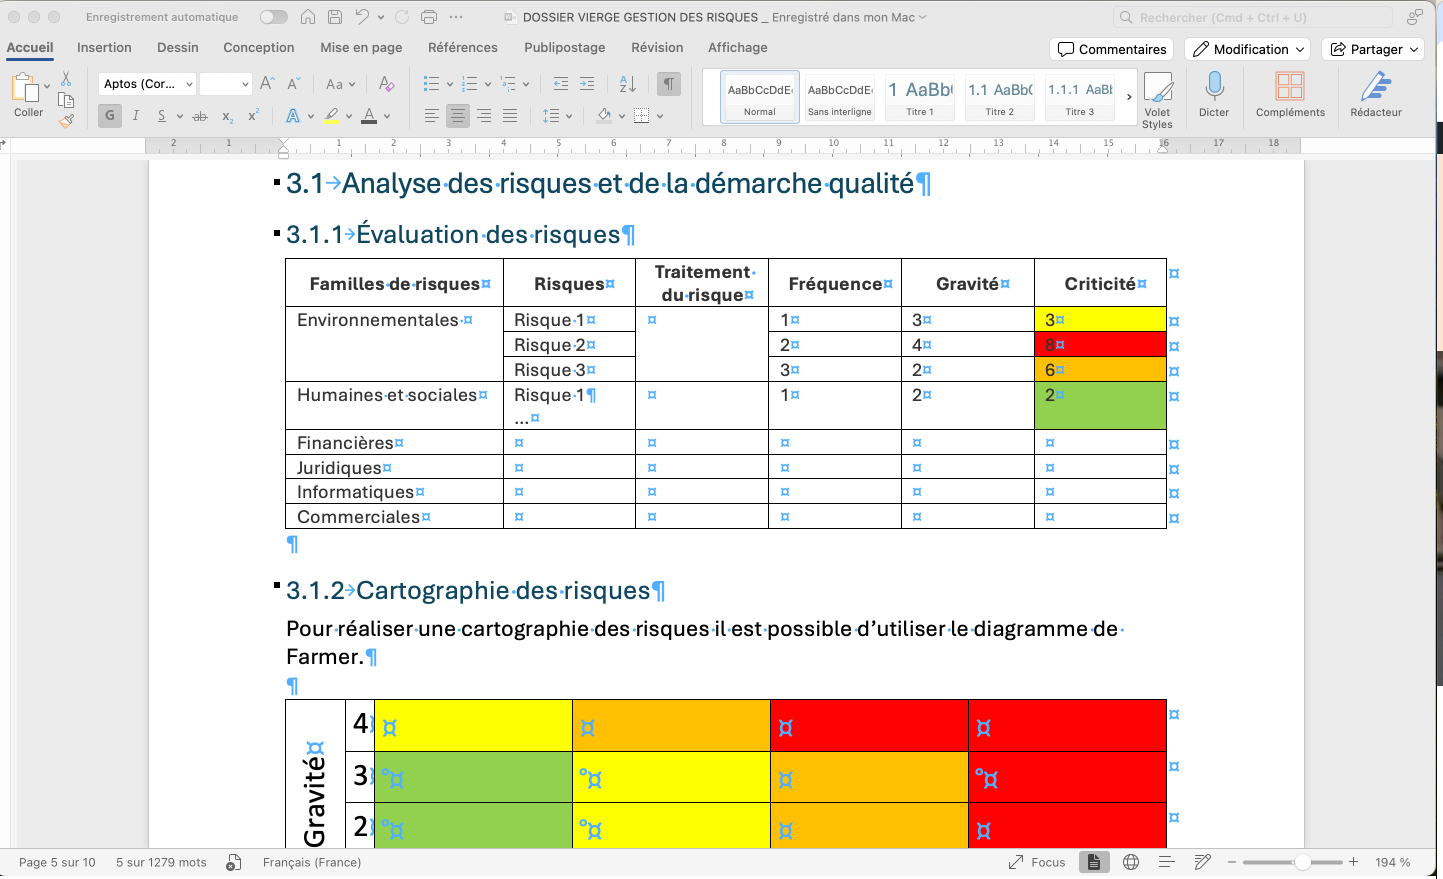Open the Publipostage ribbon tab

[566, 47]
